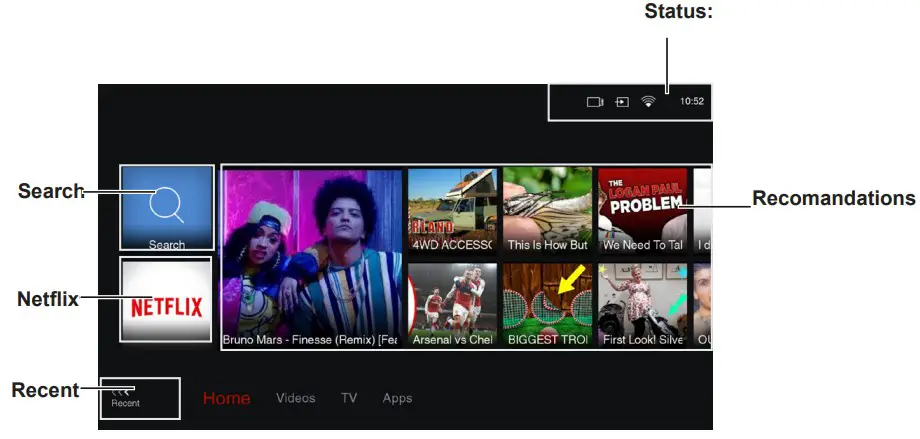Open the 4WD ACCESSO video thumbnail
This screenshot has height=439, width=920.
point(452,211)
